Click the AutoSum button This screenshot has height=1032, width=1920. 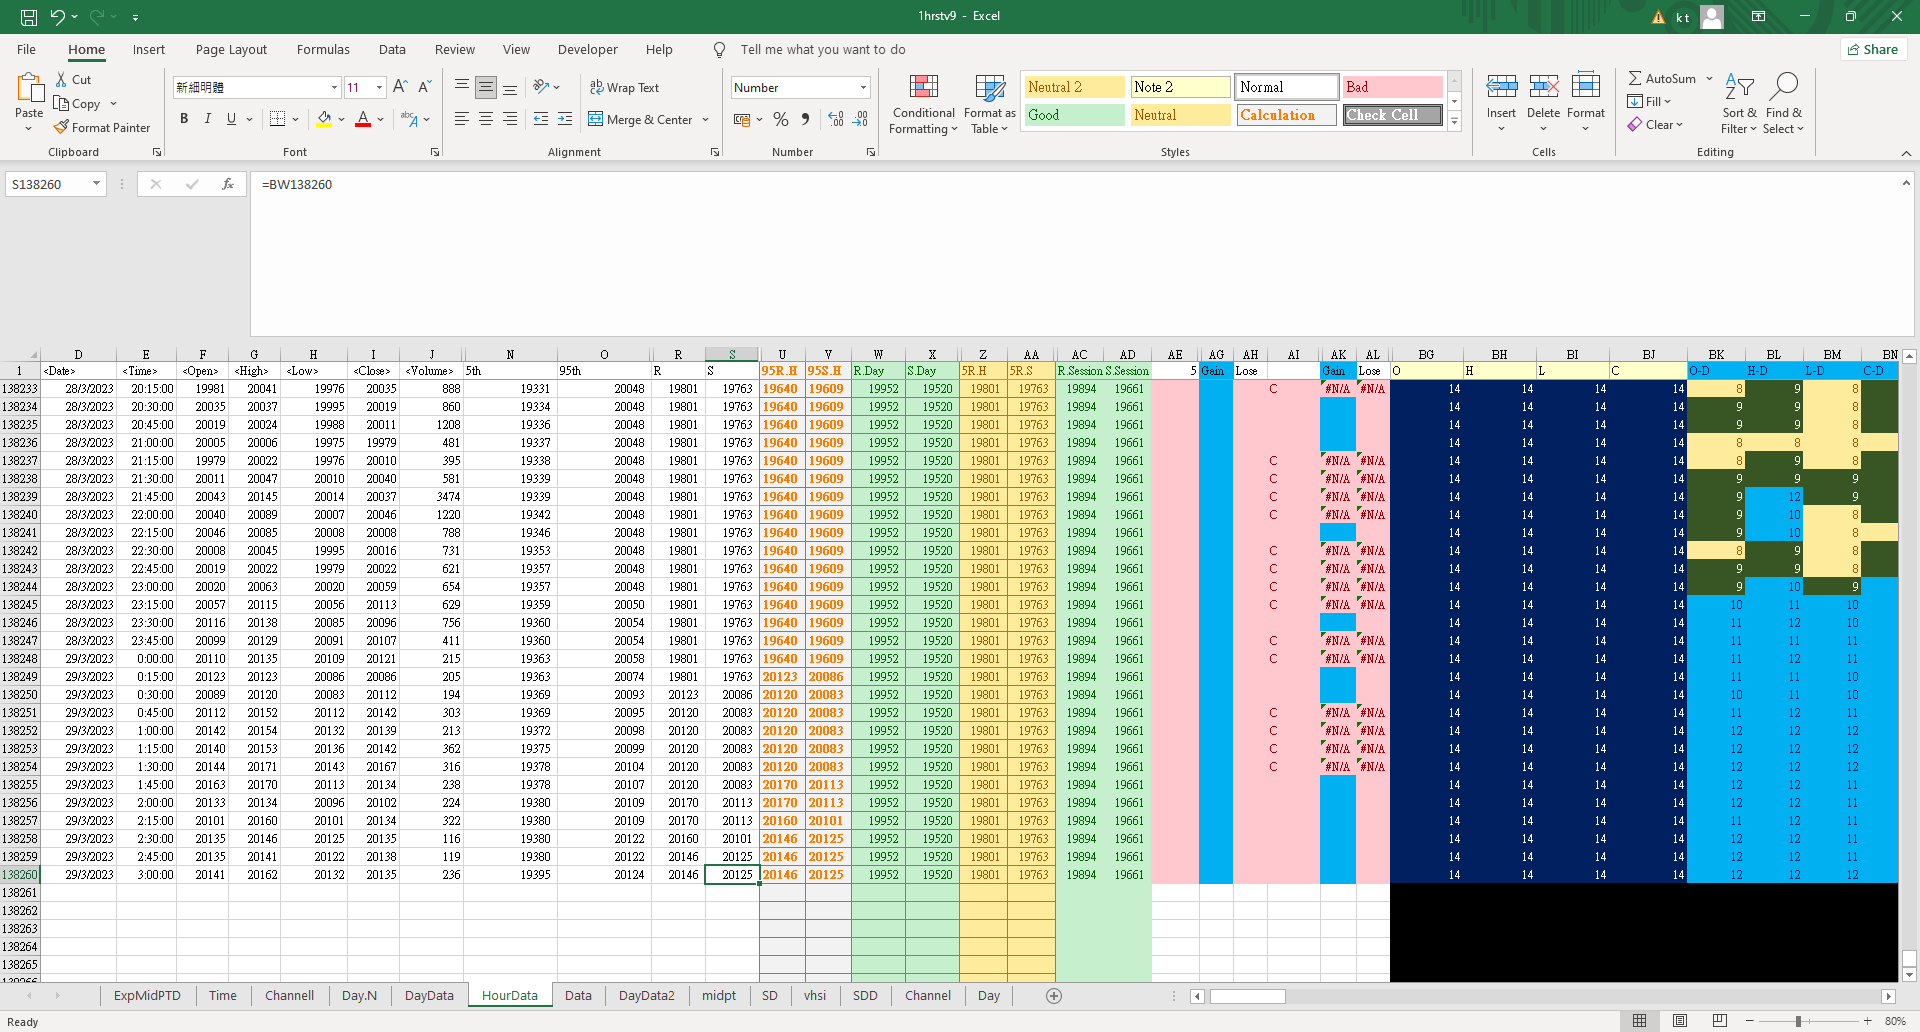1662,79
